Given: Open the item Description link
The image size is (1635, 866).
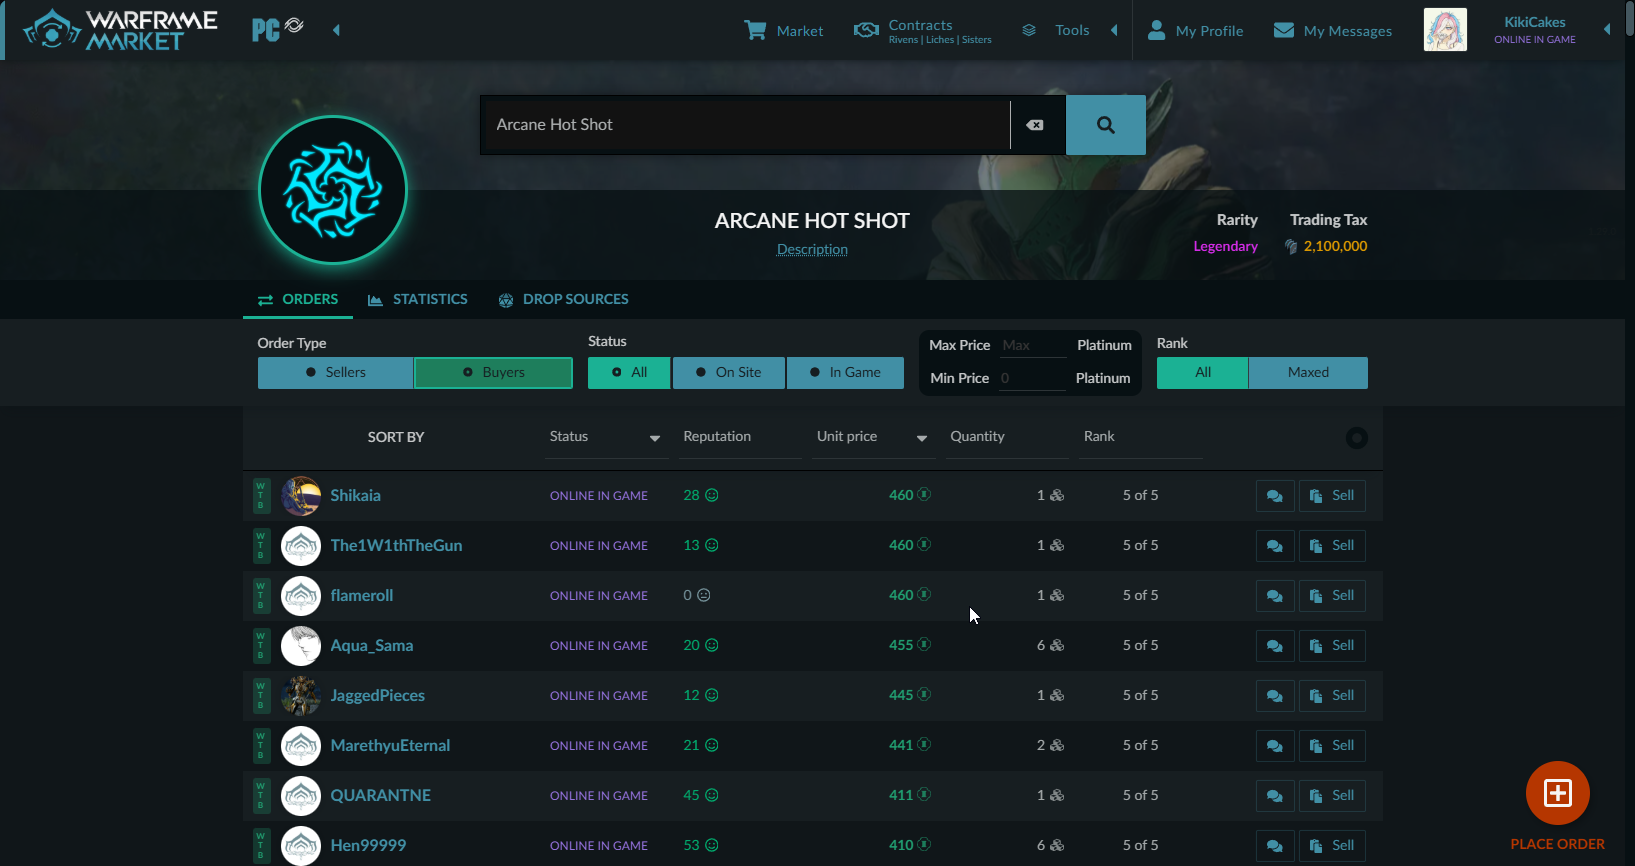Looking at the screenshot, I should click(812, 250).
